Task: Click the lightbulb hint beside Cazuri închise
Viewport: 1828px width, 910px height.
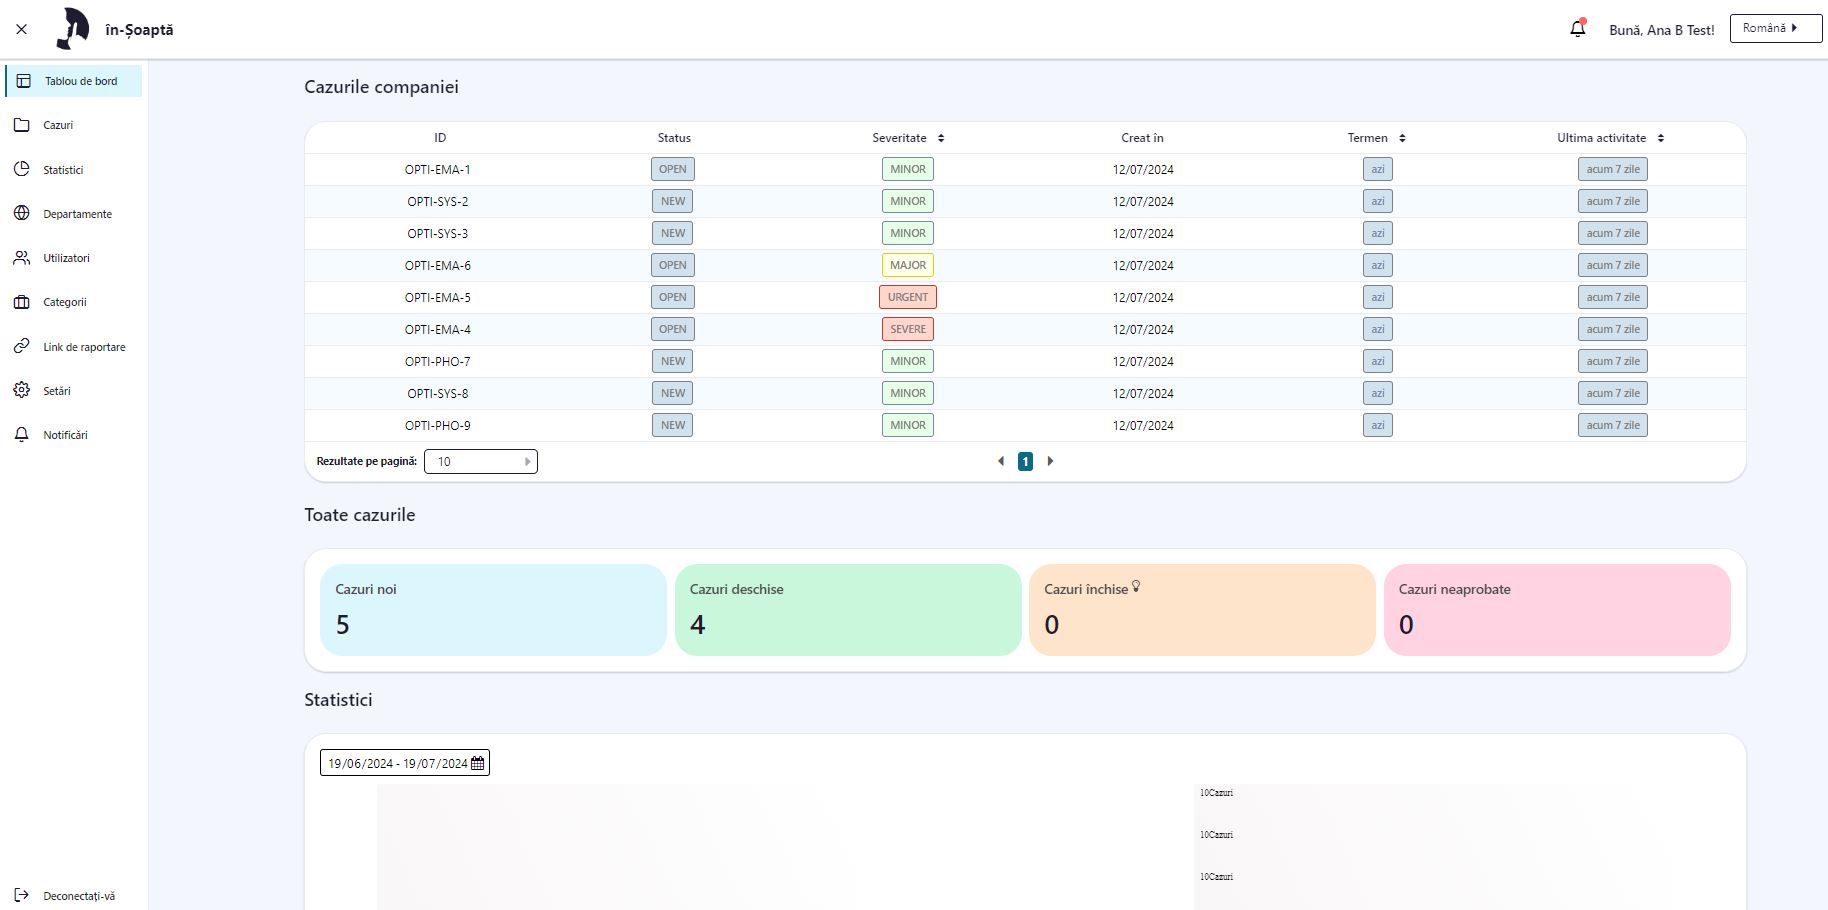Action: tap(1136, 587)
